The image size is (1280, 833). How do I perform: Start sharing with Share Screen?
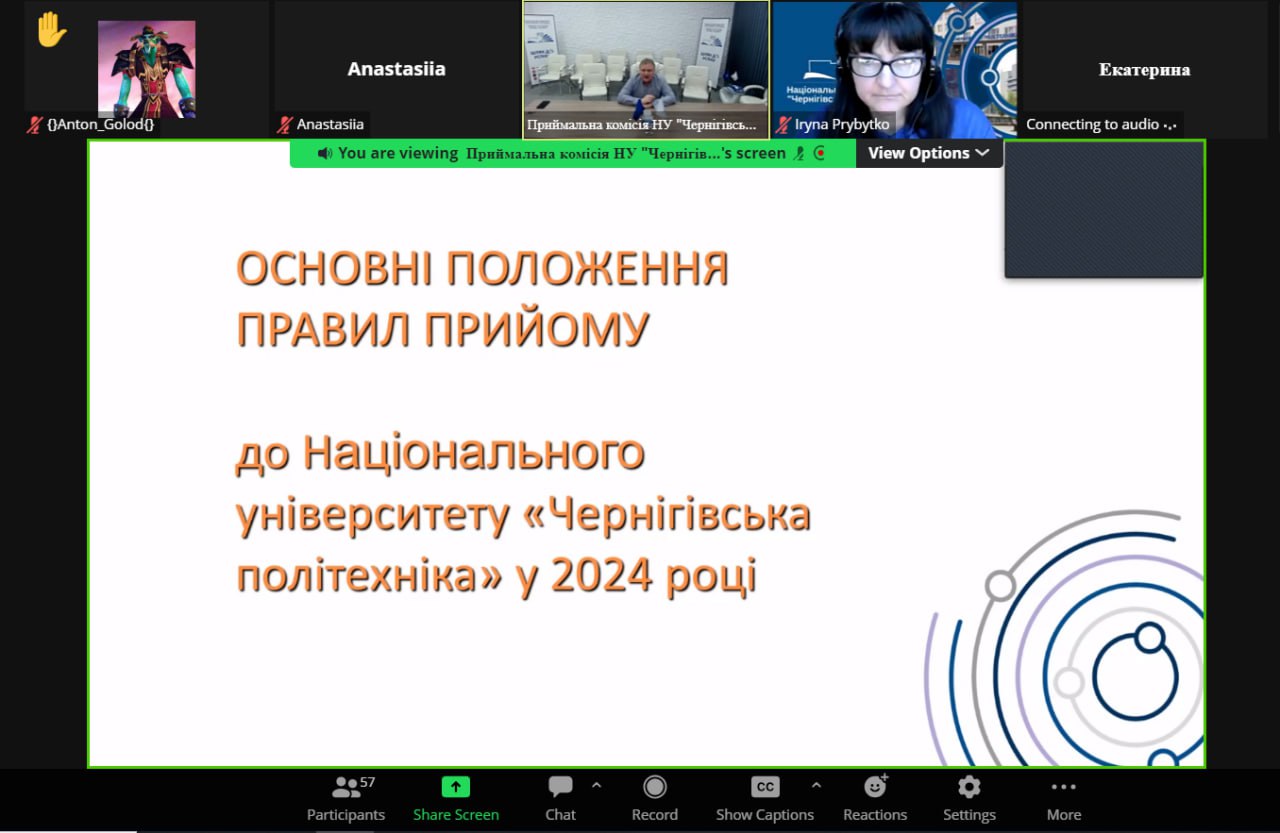tap(456, 799)
